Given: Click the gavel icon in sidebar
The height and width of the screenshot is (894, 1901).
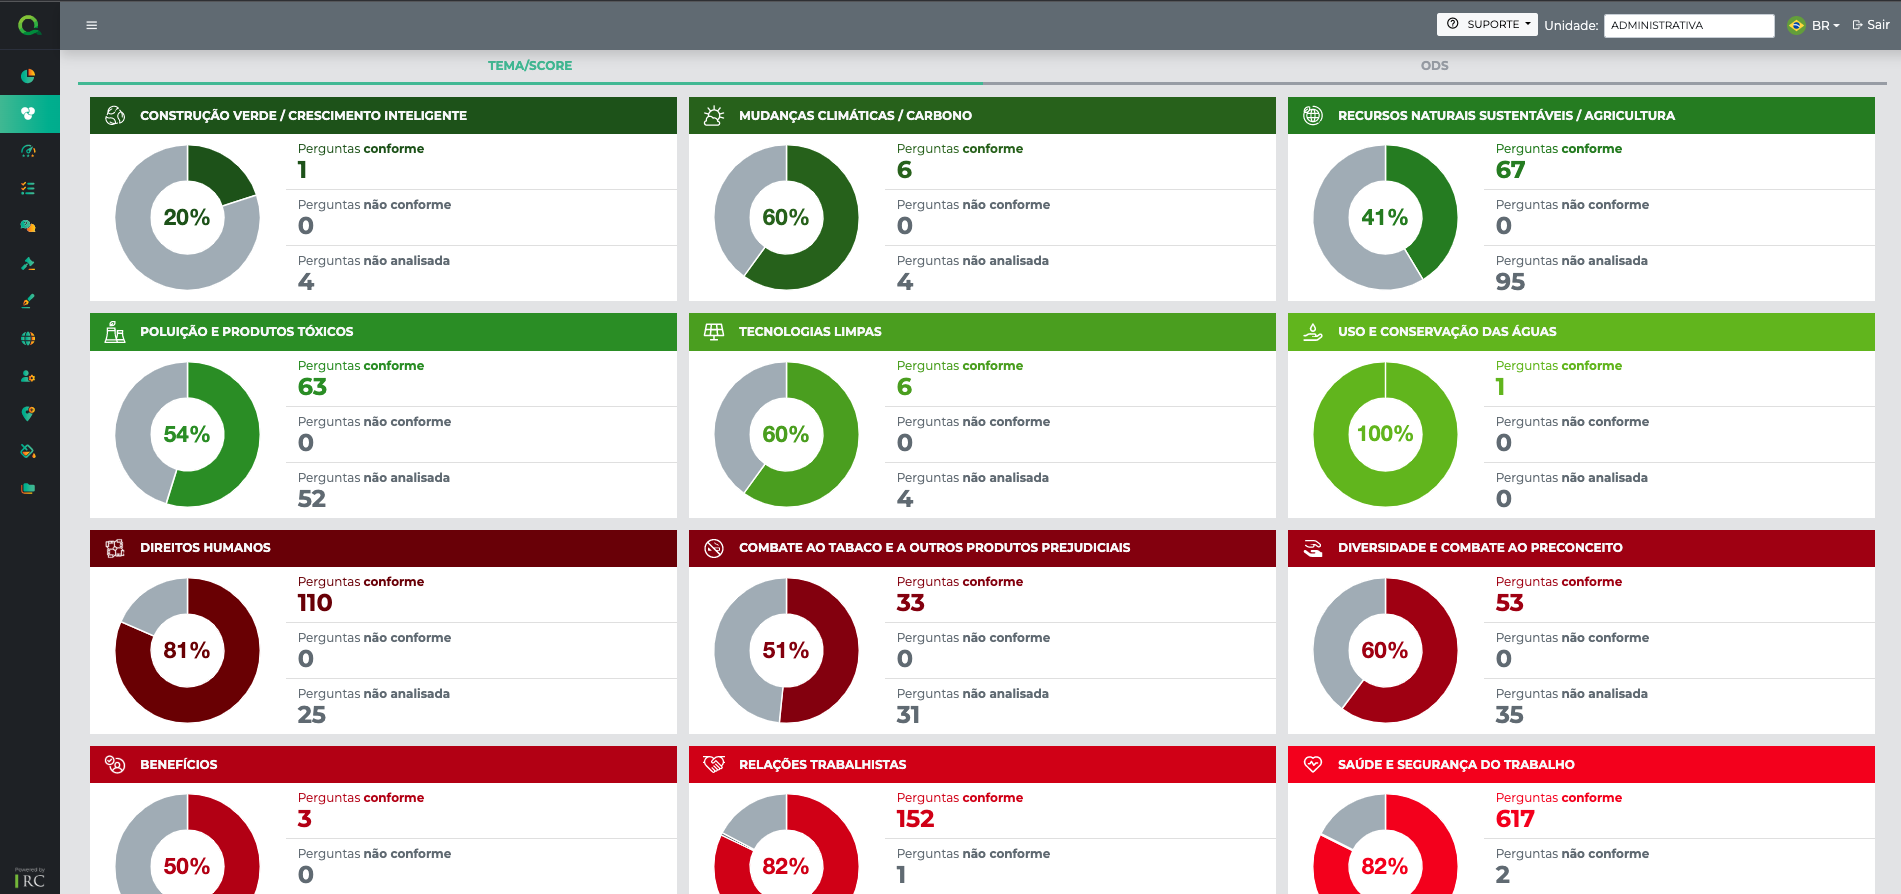Looking at the screenshot, I should 28,264.
